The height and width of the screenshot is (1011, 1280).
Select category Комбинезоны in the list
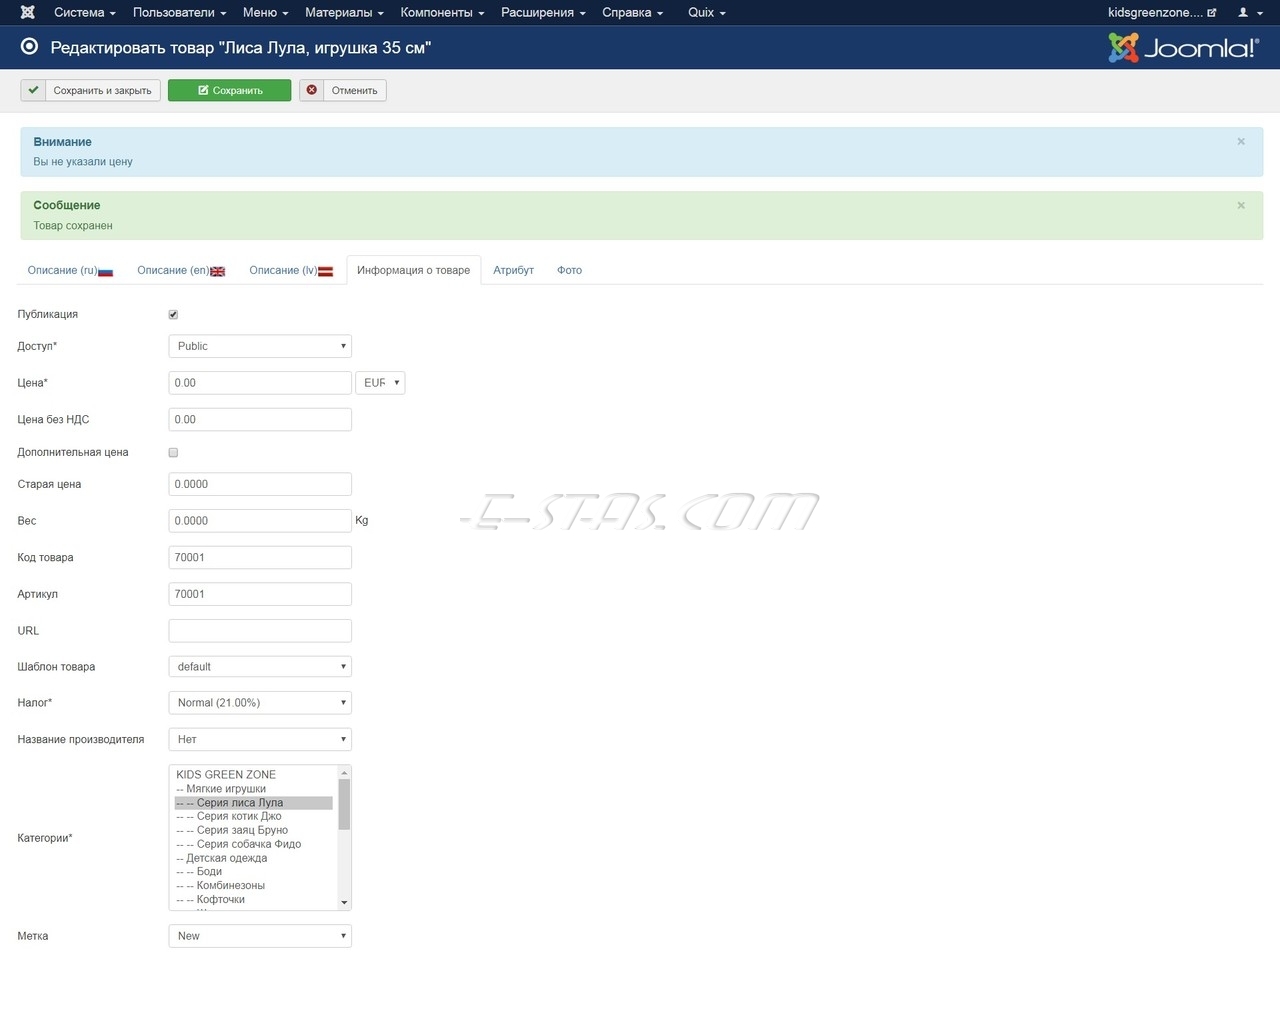254,885
